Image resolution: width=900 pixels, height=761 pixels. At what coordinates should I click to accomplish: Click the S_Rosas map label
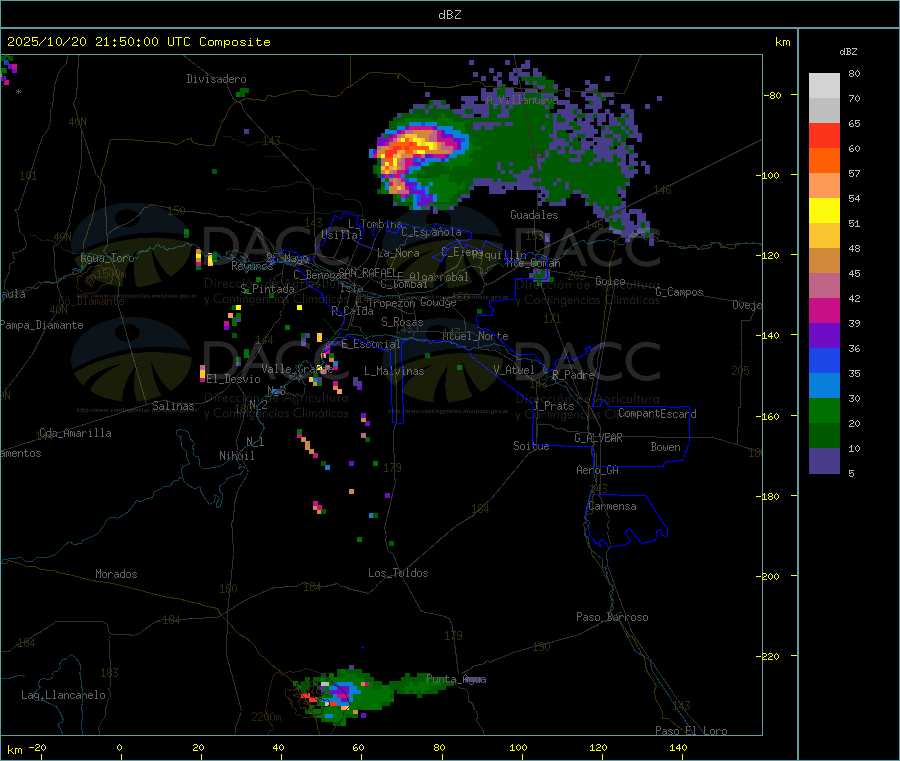coord(402,322)
